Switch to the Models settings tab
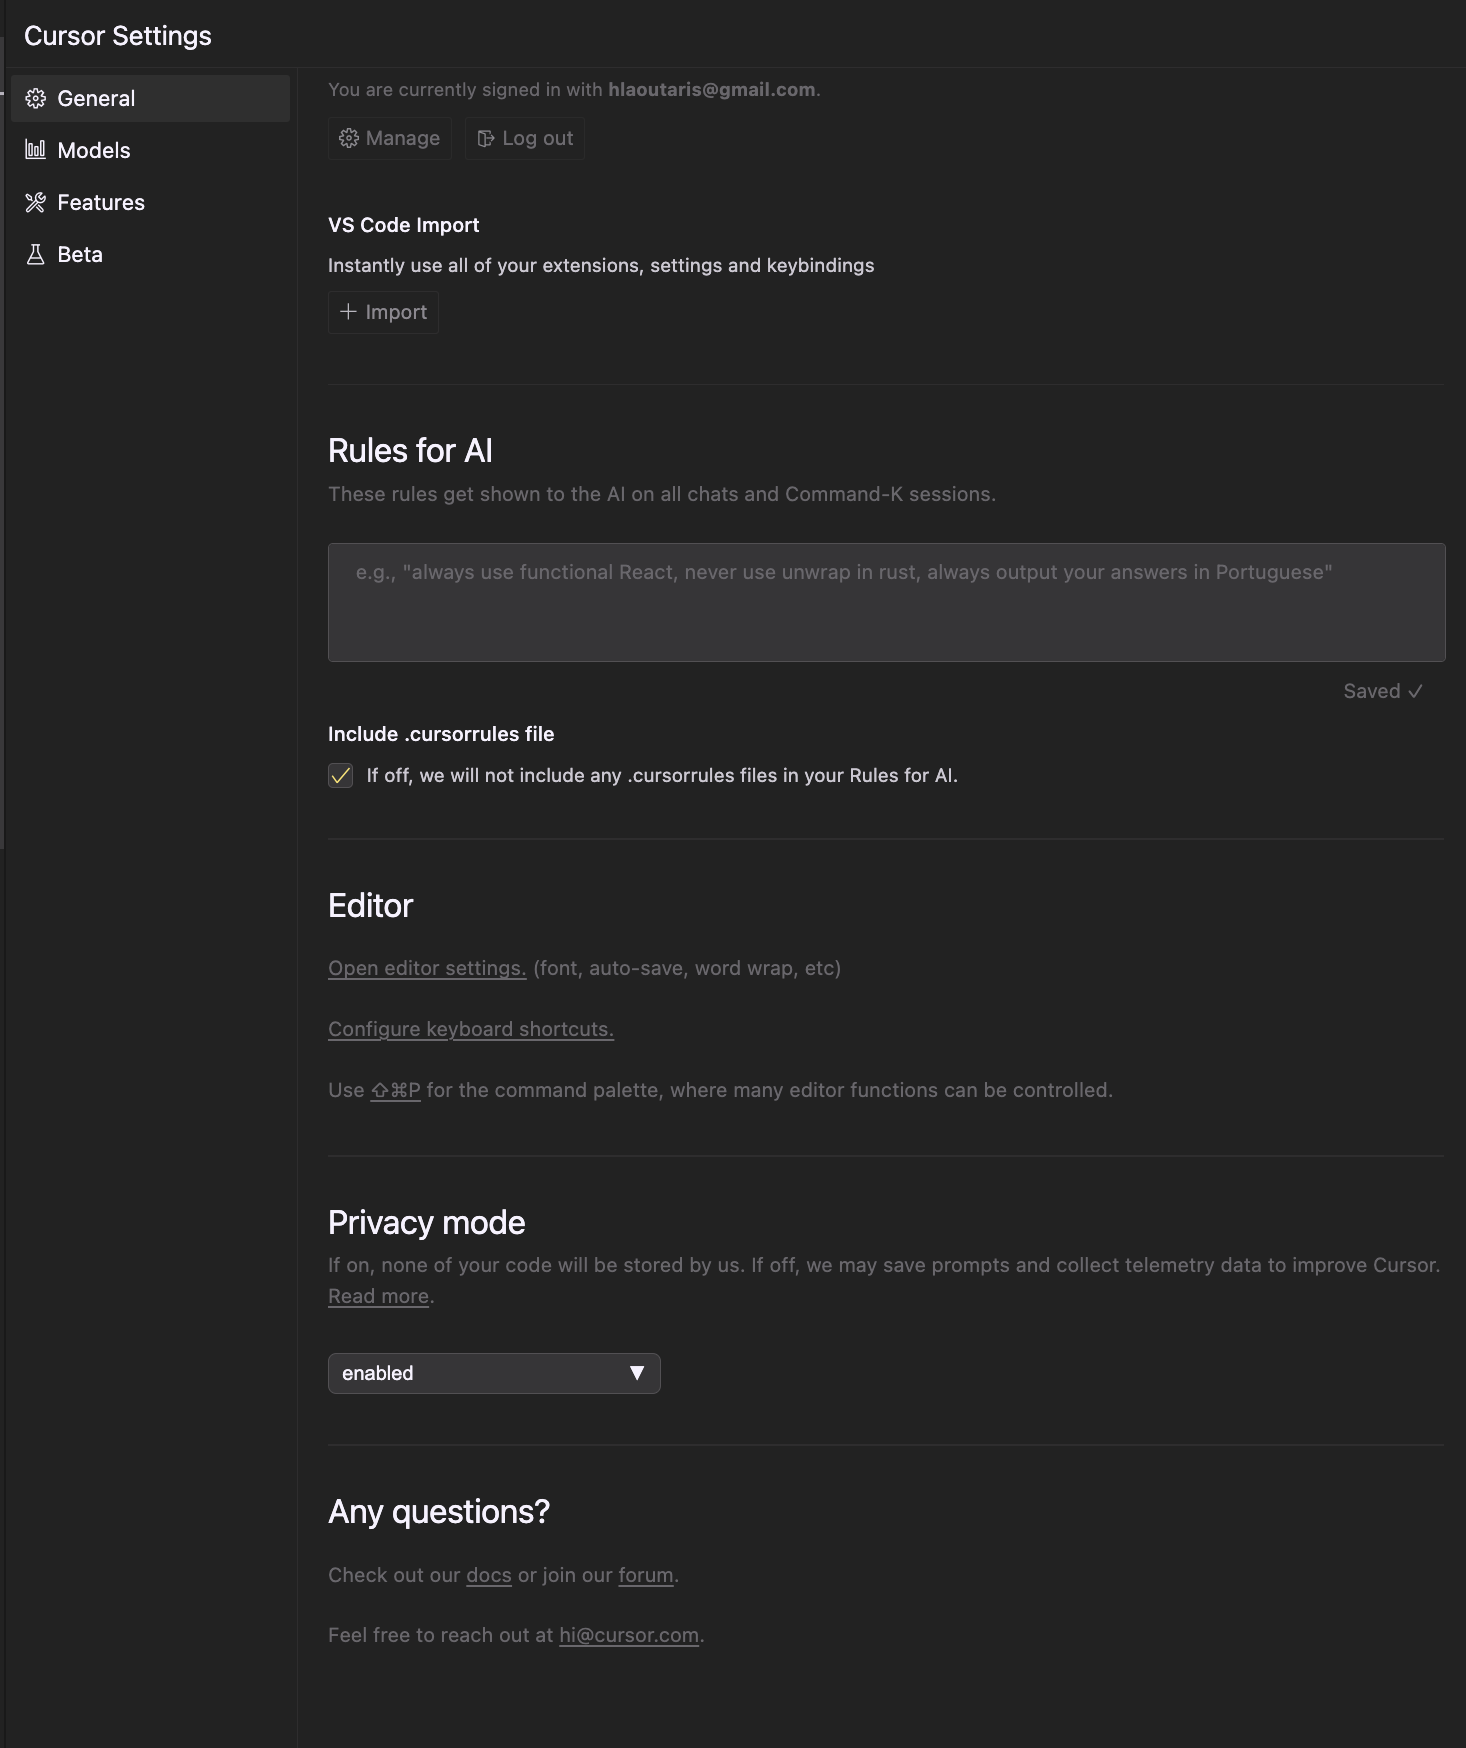The height and width of the screenshot is (1748, 1466). tap(94, 150)
